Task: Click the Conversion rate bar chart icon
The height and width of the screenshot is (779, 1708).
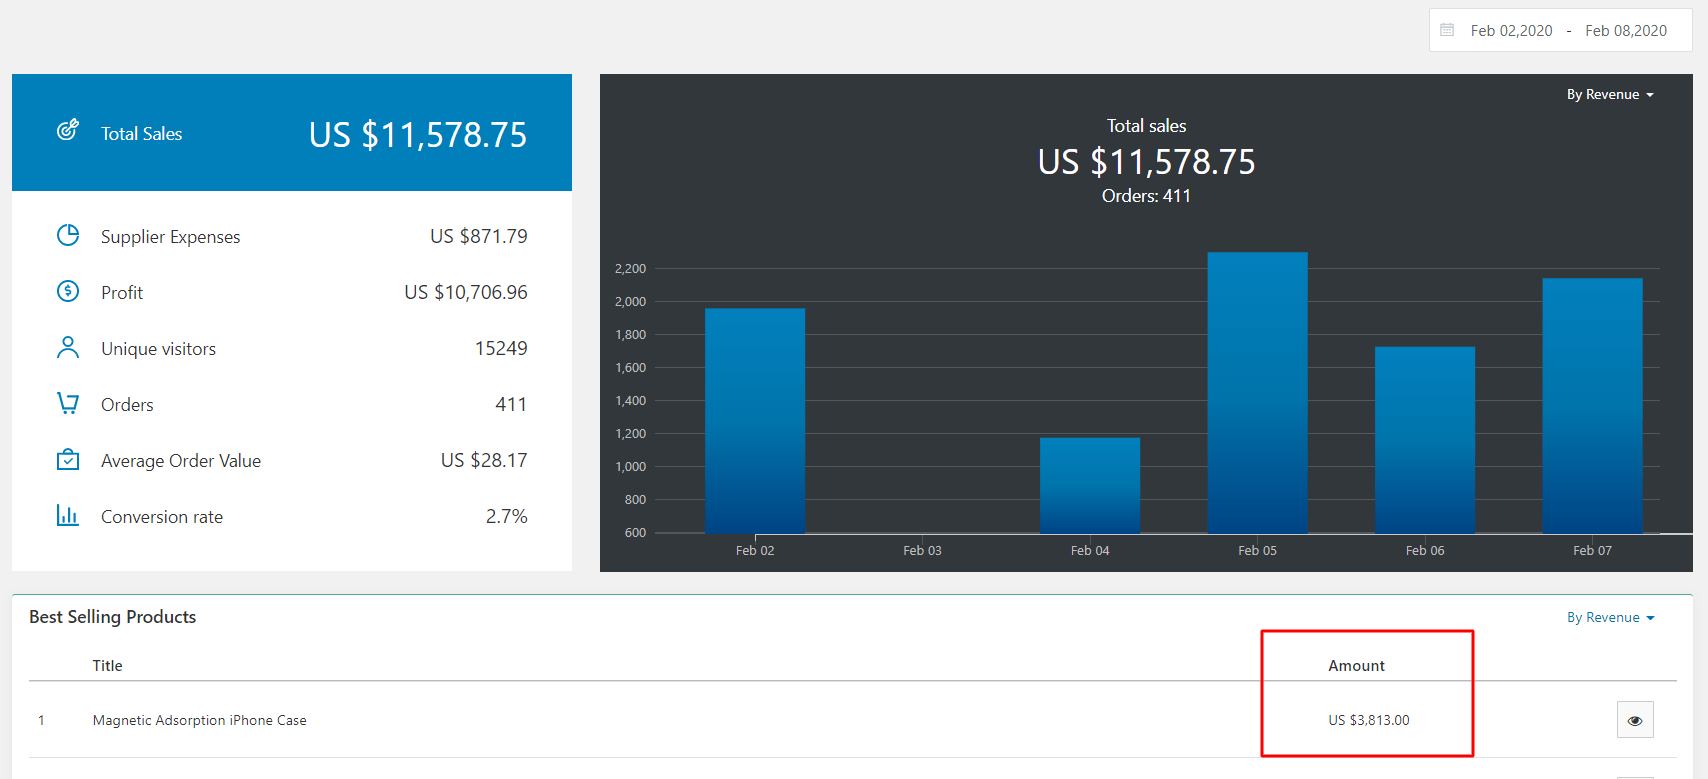Action: tap(68, 515)
